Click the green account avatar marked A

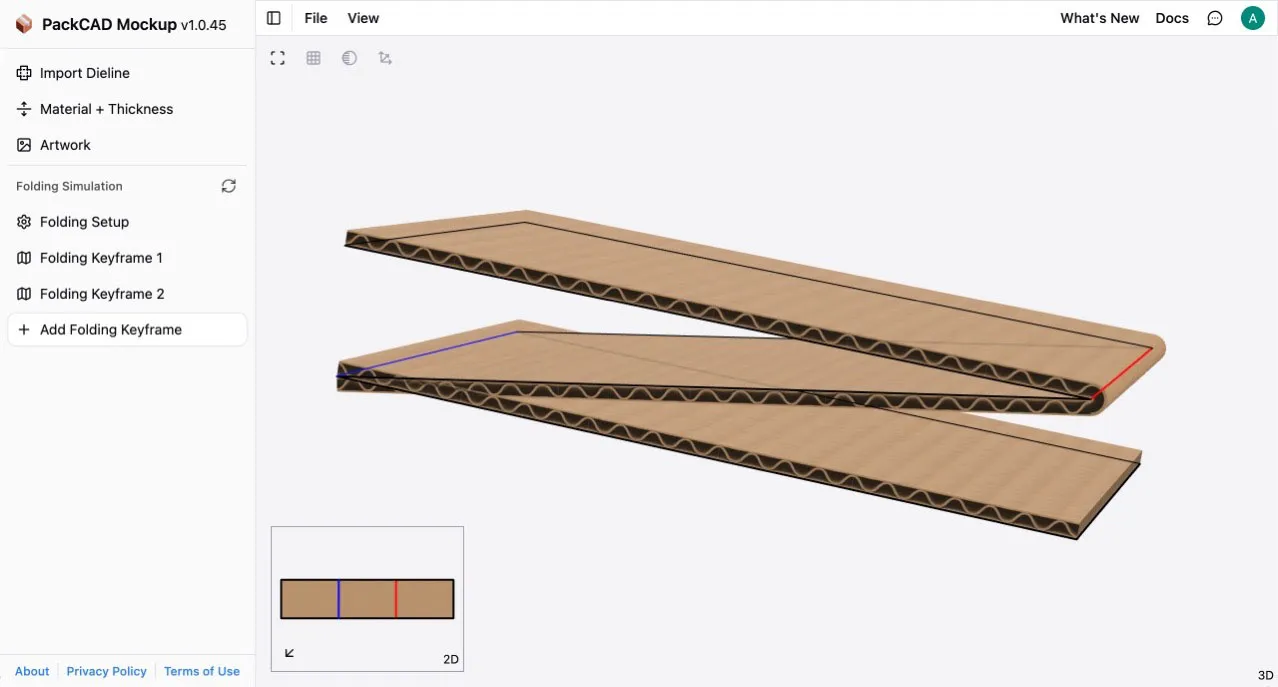pos(1252,17)
